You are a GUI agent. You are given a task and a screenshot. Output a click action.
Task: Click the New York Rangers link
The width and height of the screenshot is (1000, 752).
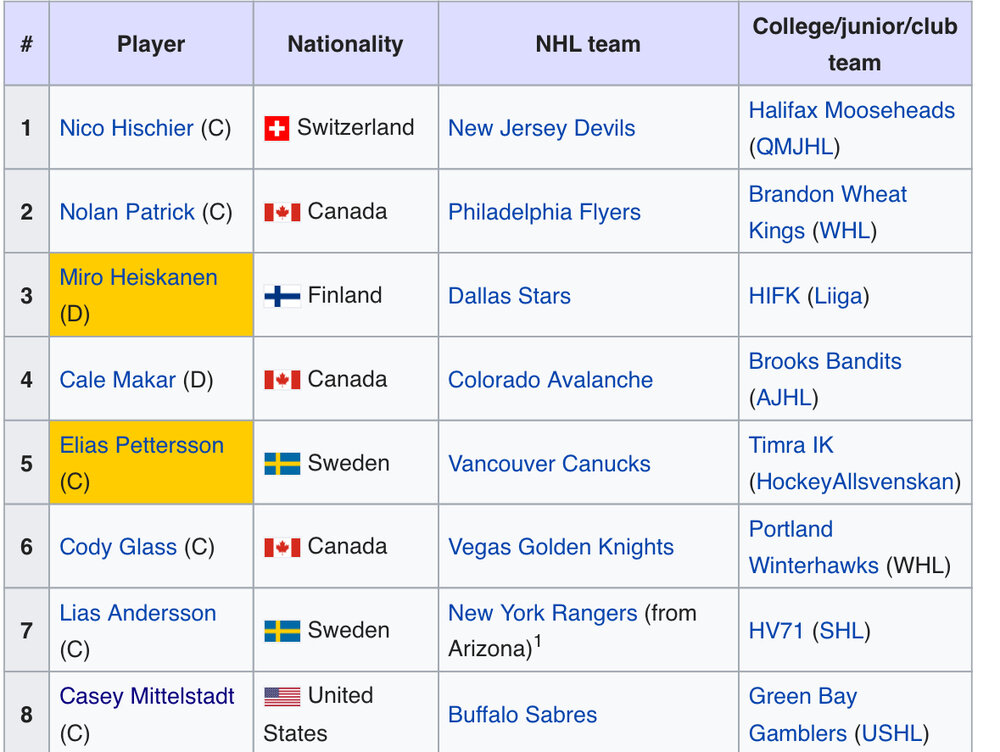543,613
